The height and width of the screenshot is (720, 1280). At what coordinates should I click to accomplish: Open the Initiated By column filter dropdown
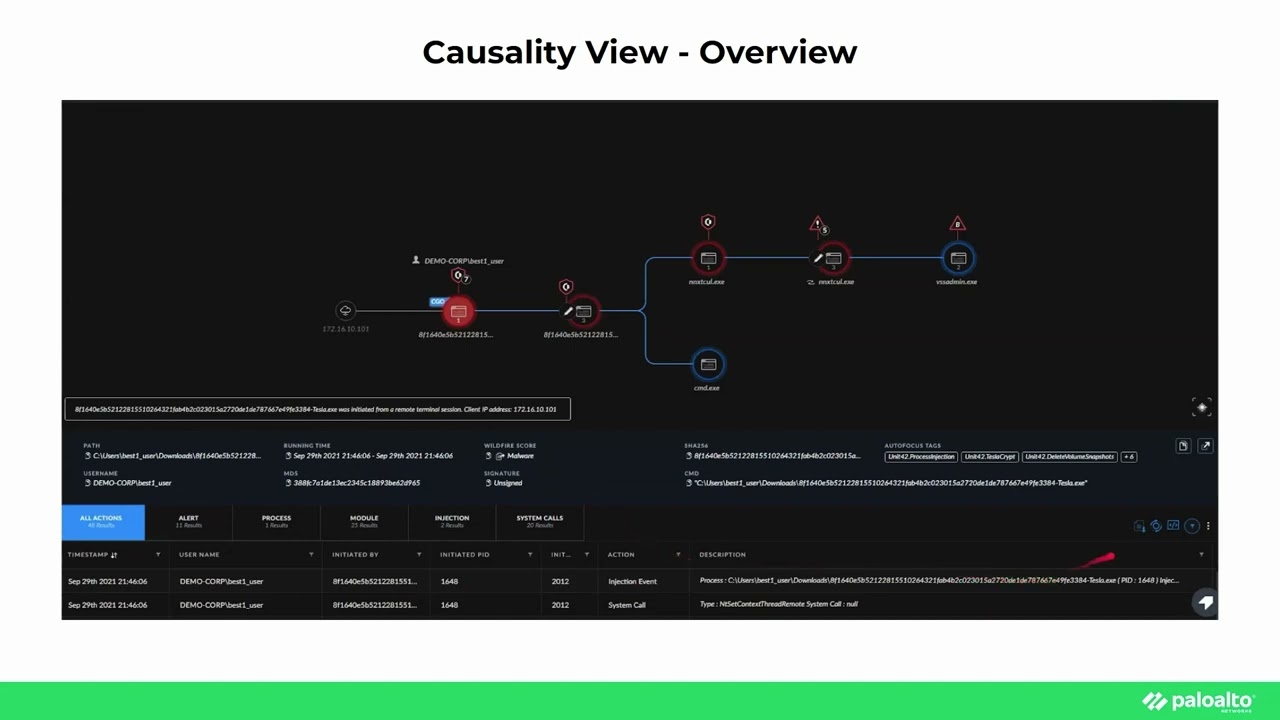coord(419,555)
